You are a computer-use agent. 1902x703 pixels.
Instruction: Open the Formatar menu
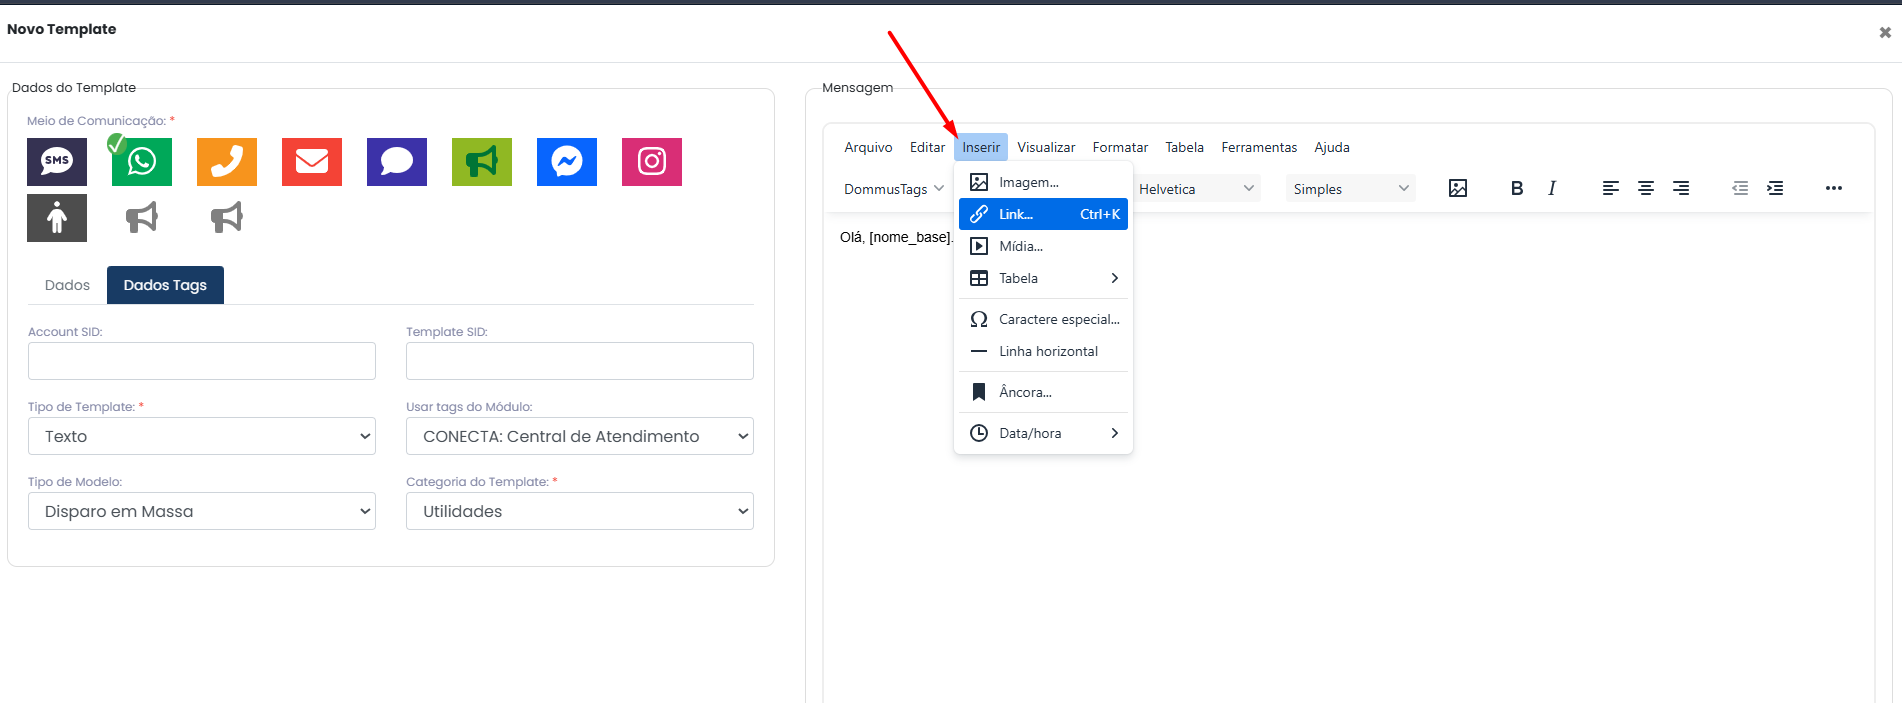pos(1120,147)
